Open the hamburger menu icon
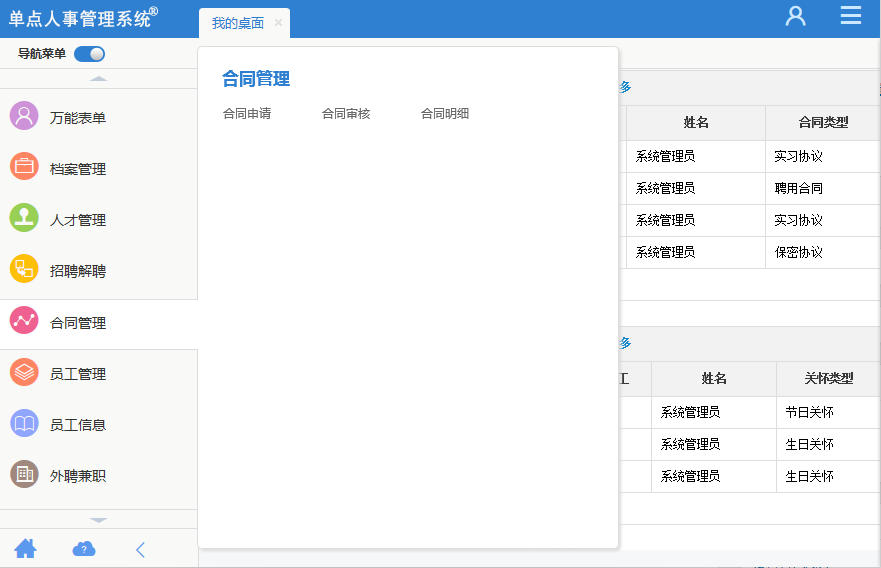 [x=851, y=15]
